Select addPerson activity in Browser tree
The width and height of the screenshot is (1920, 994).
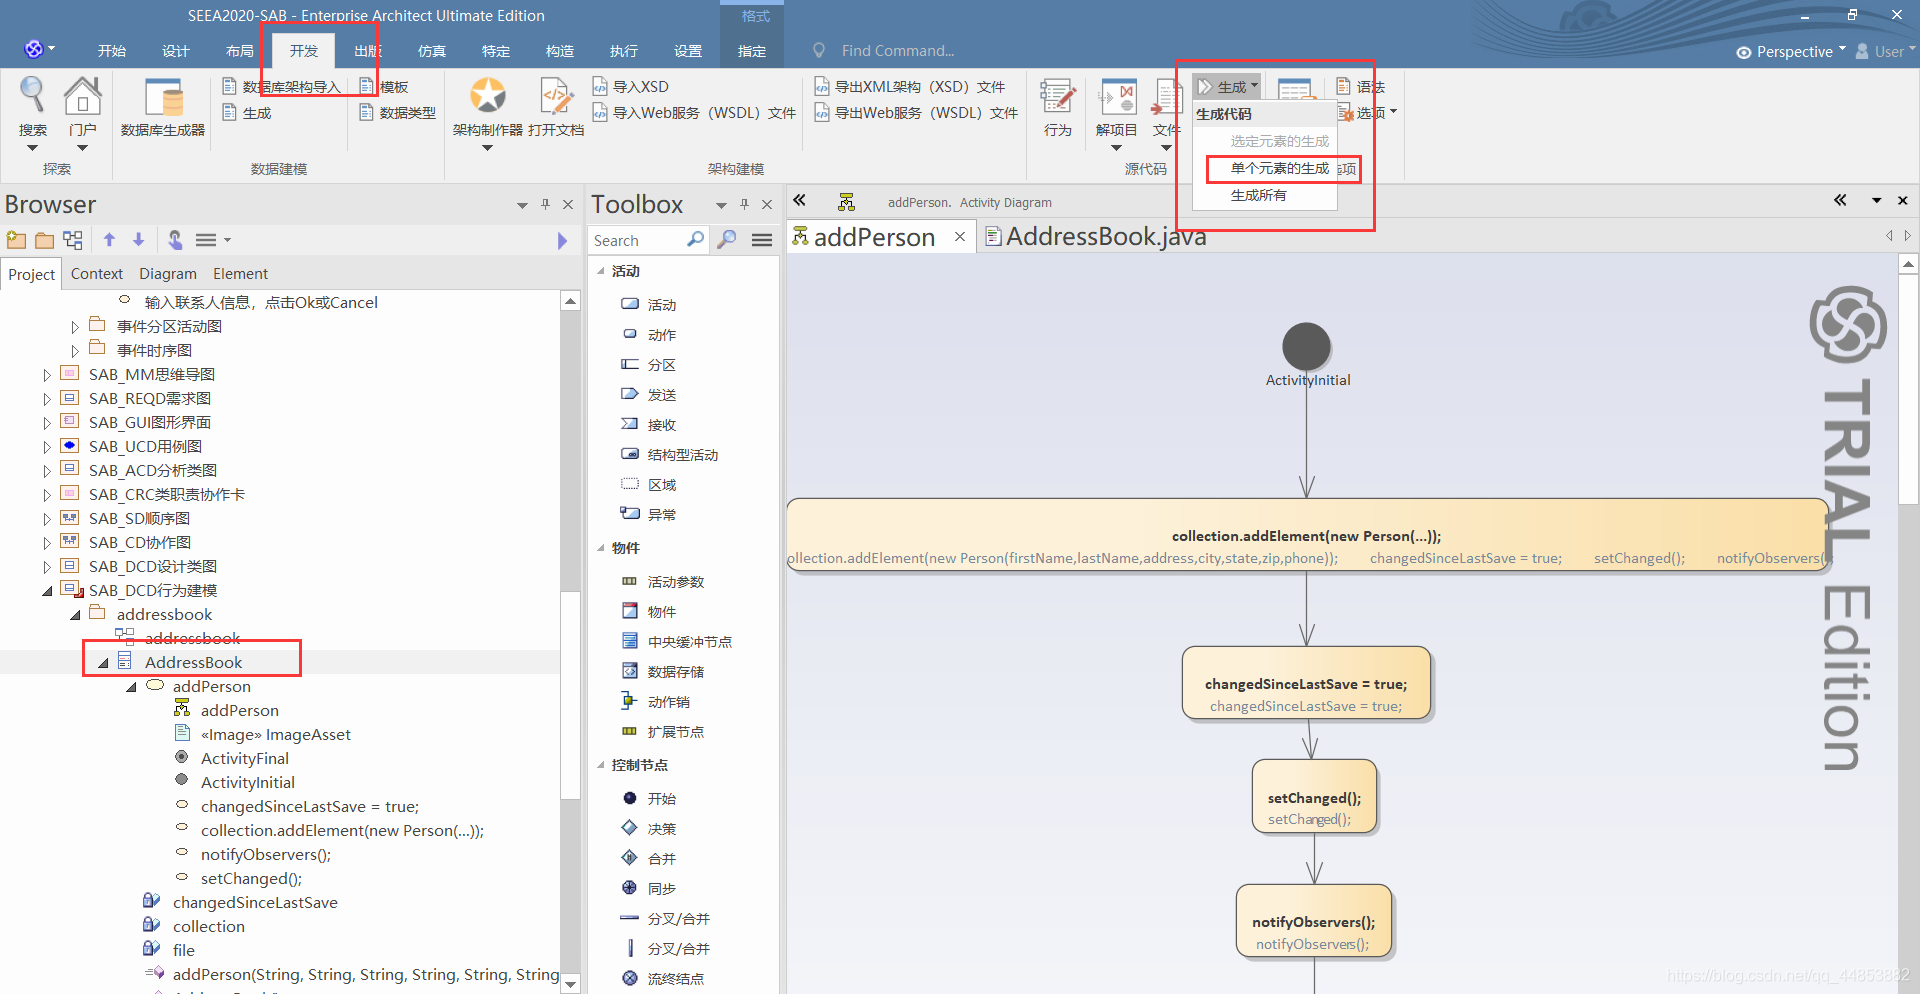(x=211, y=687)
